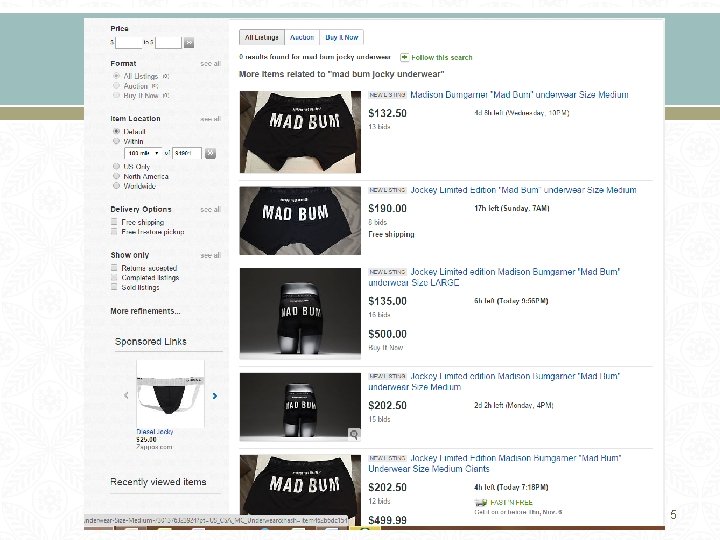Click the Fast 'N Free shipping truck icon
720x540 pixels.
[x=480, y=502]
